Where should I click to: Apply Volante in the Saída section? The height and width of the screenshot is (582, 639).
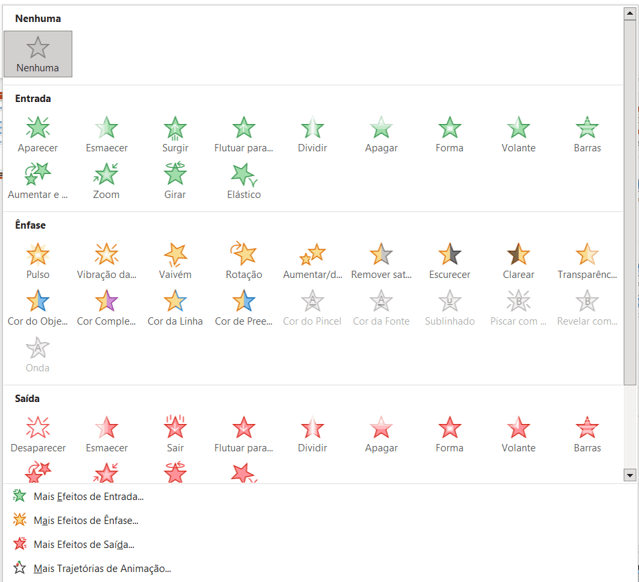pos(518,434)
